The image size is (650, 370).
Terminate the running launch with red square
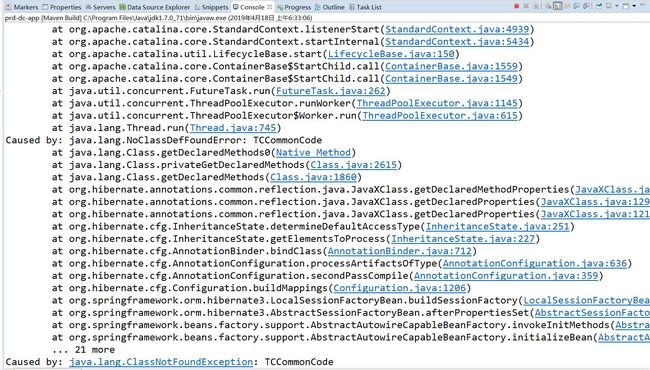click(x=517, y=6)
